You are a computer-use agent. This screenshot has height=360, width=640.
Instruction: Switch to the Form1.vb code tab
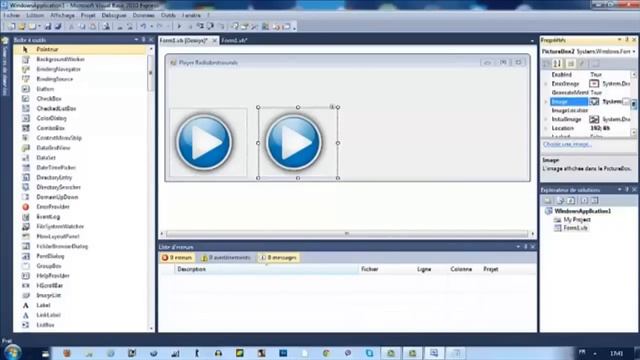point(234,40)
